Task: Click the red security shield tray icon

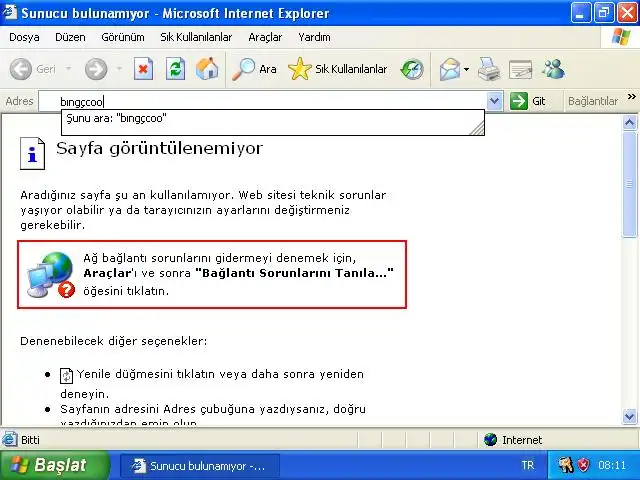Action: (x=584, y=465)
